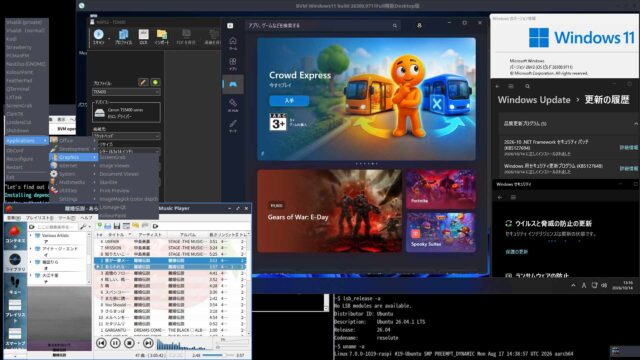
Task: Open the TS5400 profile dropdown
Action: tap(126, 92)
